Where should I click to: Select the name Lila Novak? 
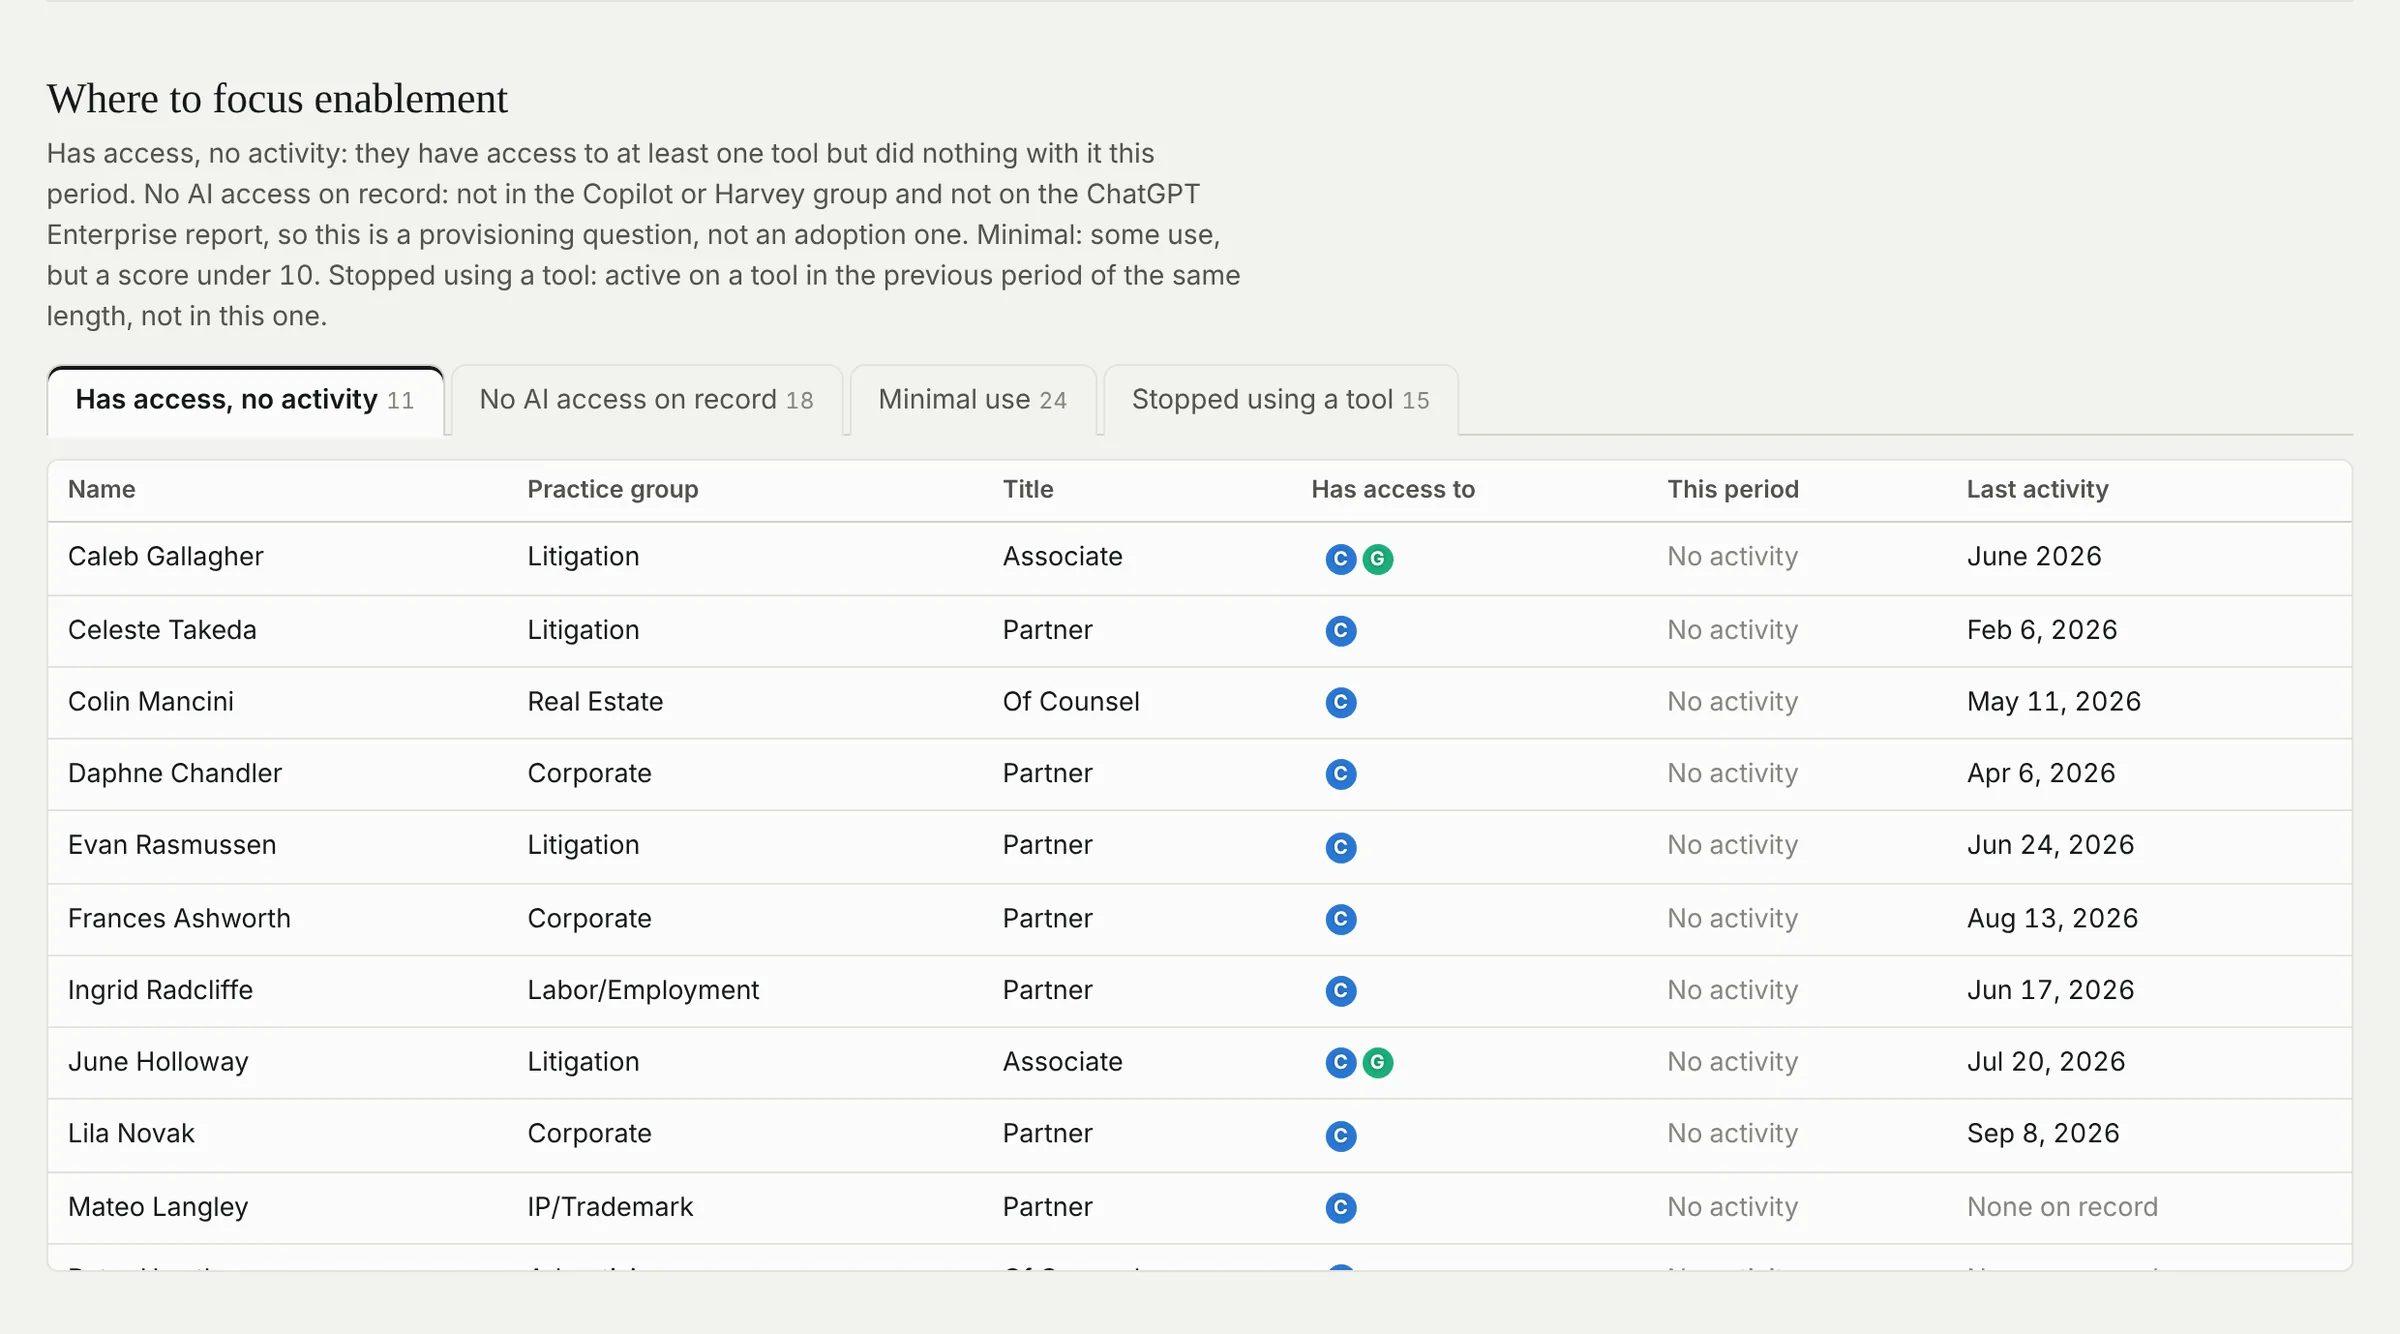pyautogui.click(x=131, y=1133)
